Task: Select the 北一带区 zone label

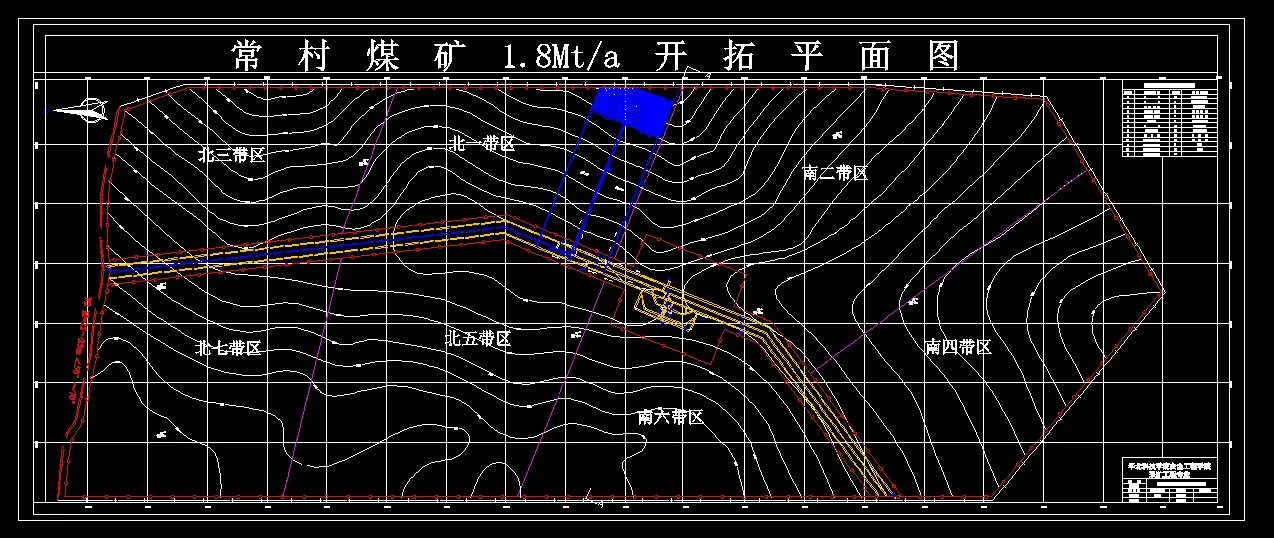Action: tap(482, 144)
